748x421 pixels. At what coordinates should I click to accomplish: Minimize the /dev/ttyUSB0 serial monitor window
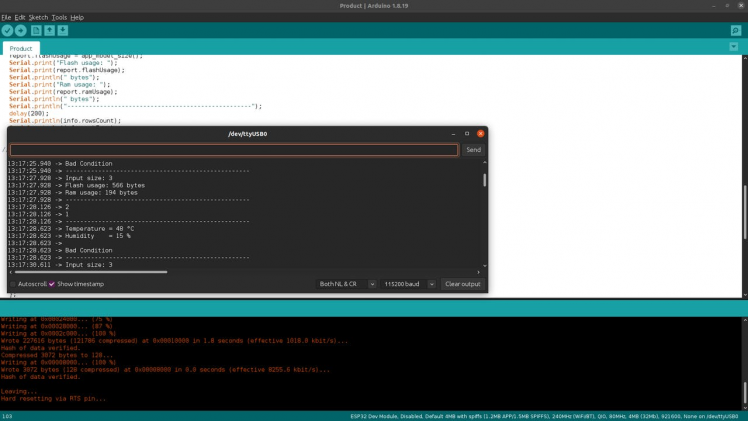(x=454, y=133)
